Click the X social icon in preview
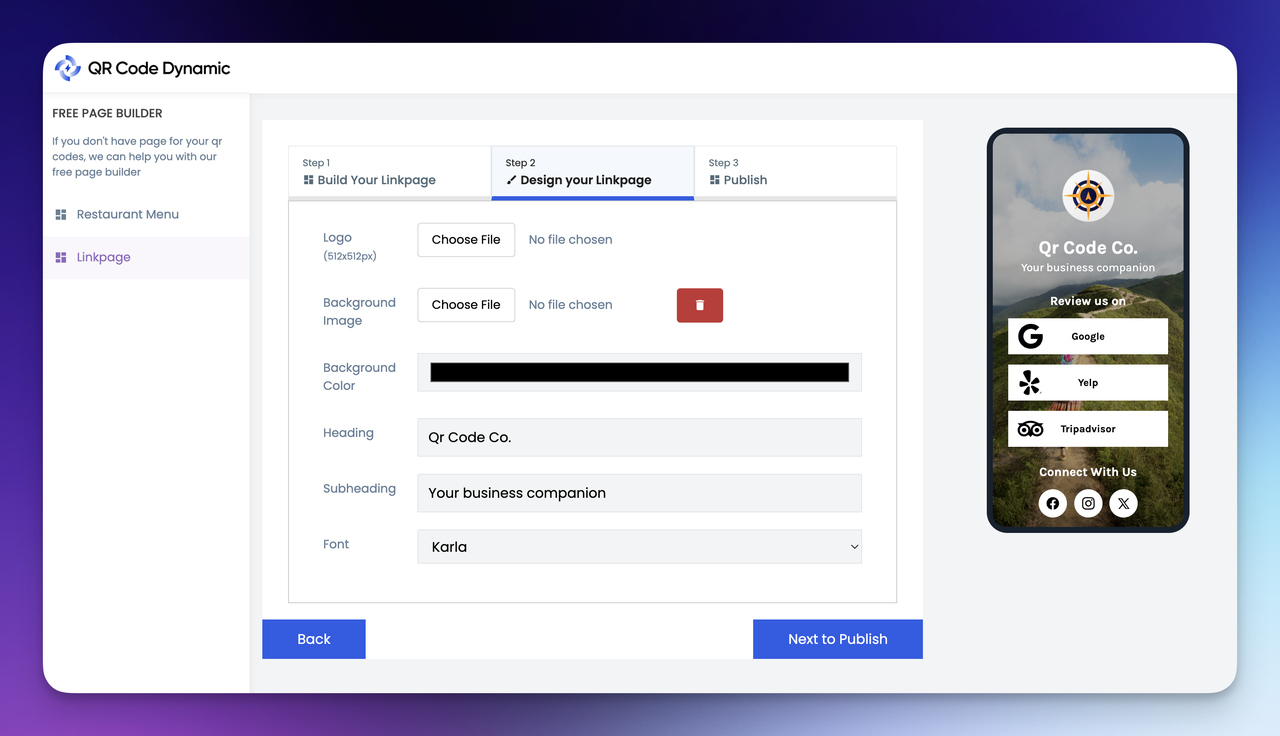This screenshot has height=736, width=1280. (x=1123, y=503)
